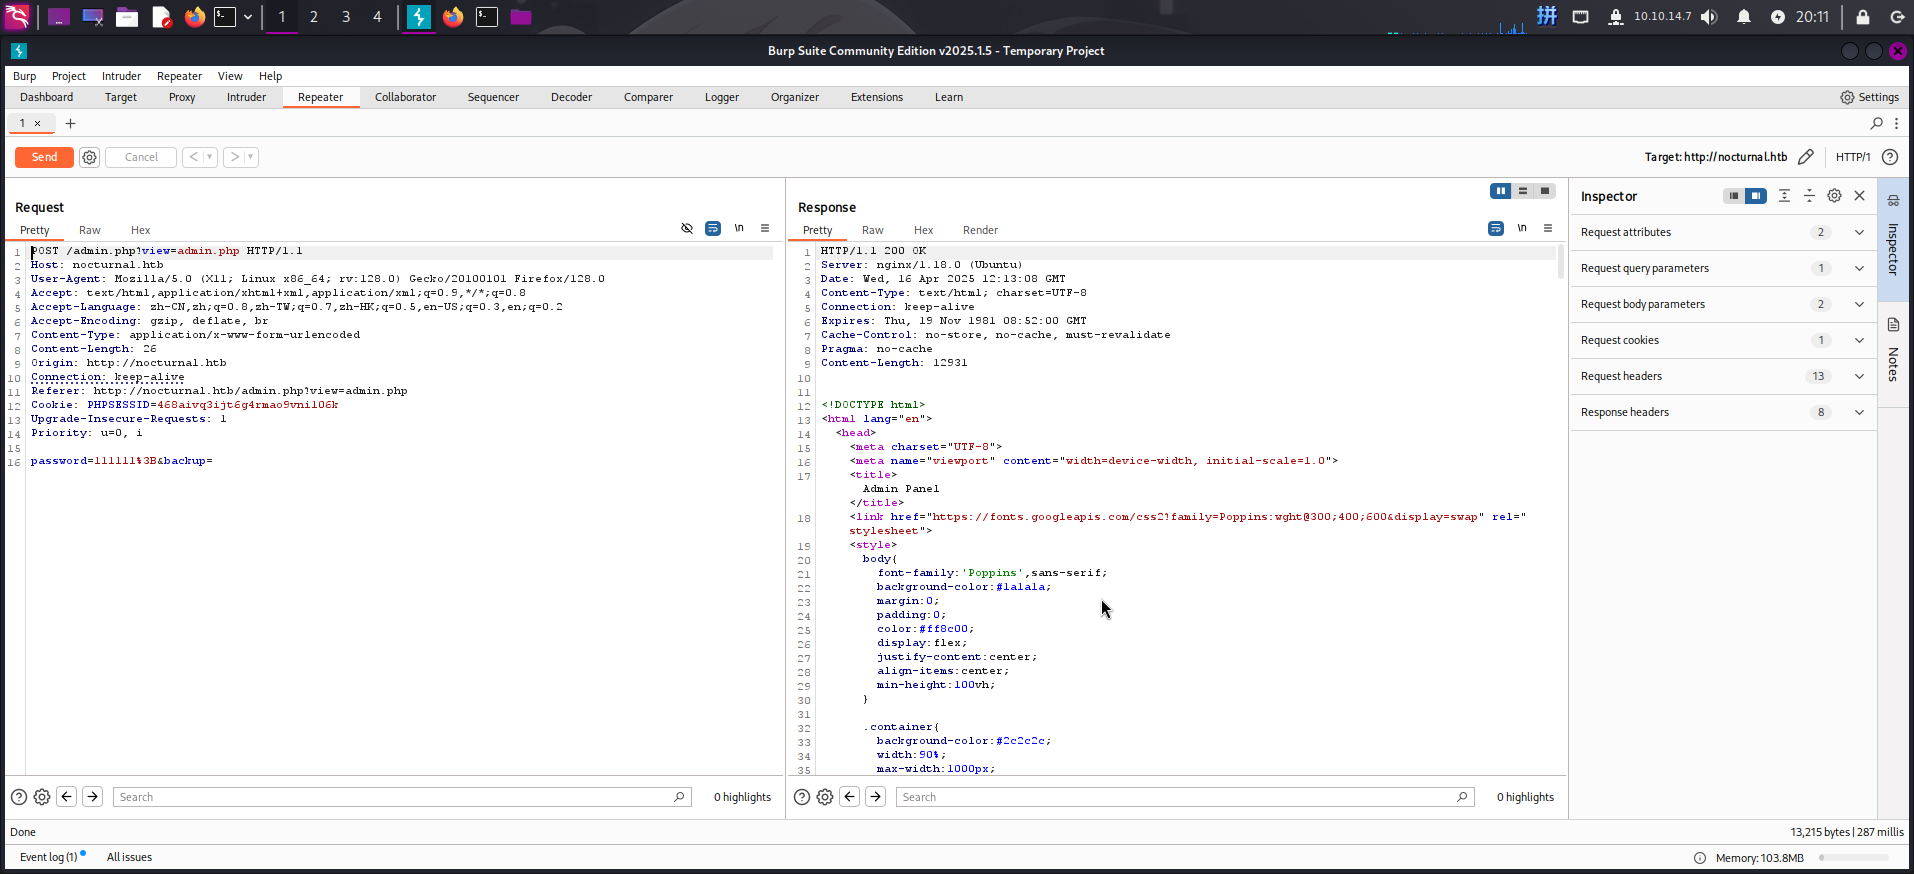Open Response panel hamburger menu
This screenshot has width=1914, height=874.
point(1548,228)
